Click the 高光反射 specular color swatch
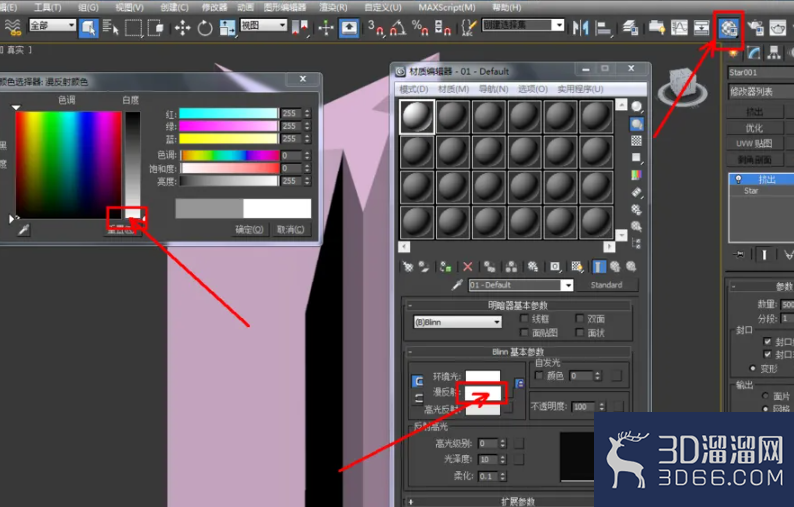Image resolution: width=794 pixels, height=507 pixels. (x=483, y=408)
